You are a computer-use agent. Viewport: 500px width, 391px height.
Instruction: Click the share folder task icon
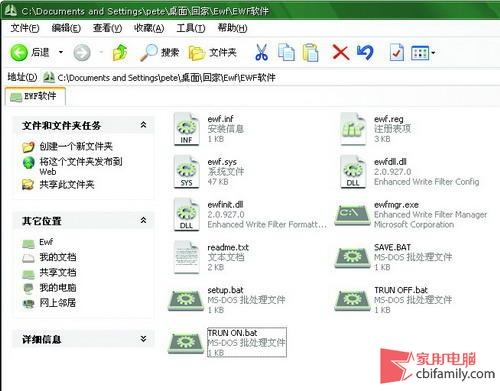point(28,184)
